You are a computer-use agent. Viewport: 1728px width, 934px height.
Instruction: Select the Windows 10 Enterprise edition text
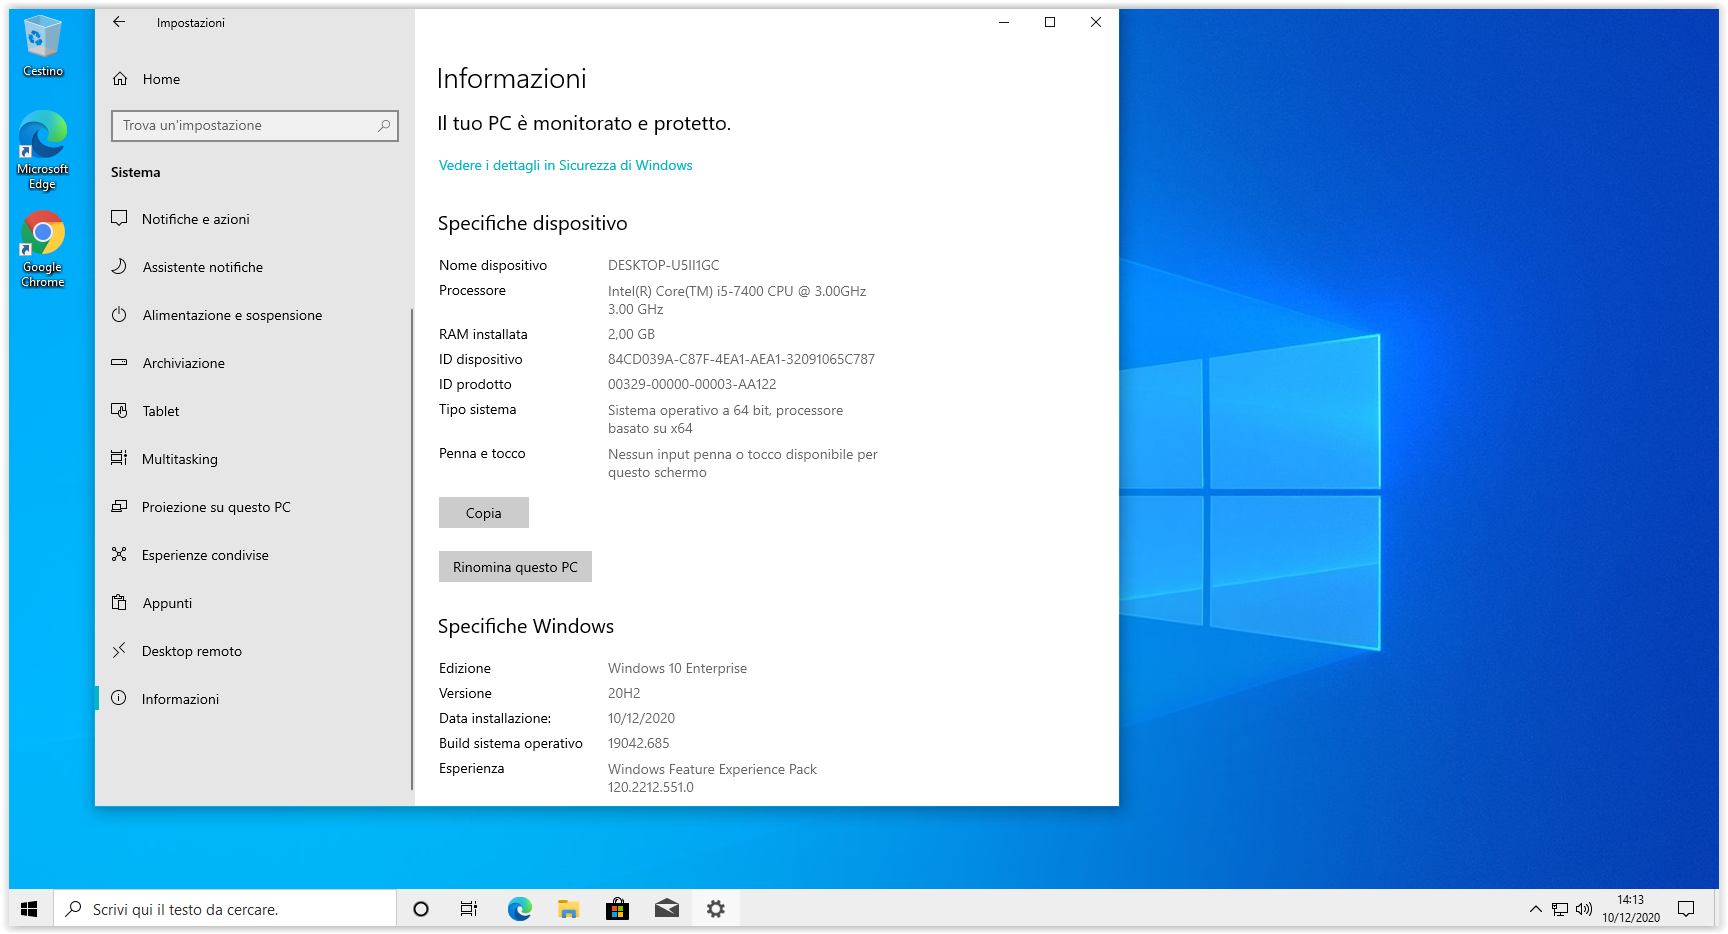pyautogui.click(x=677, y=668)
